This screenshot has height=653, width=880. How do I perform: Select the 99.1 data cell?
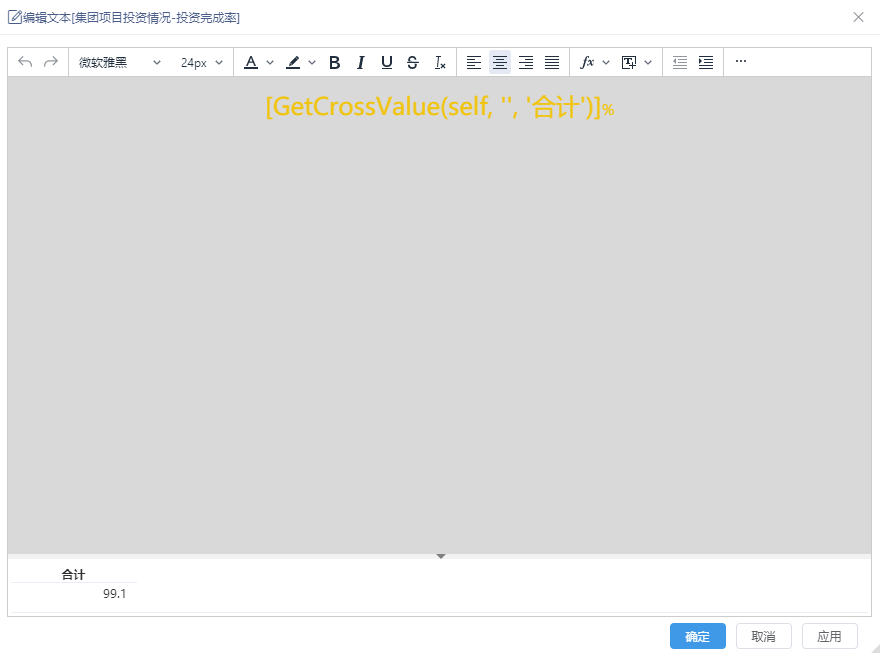coord(114,594)
